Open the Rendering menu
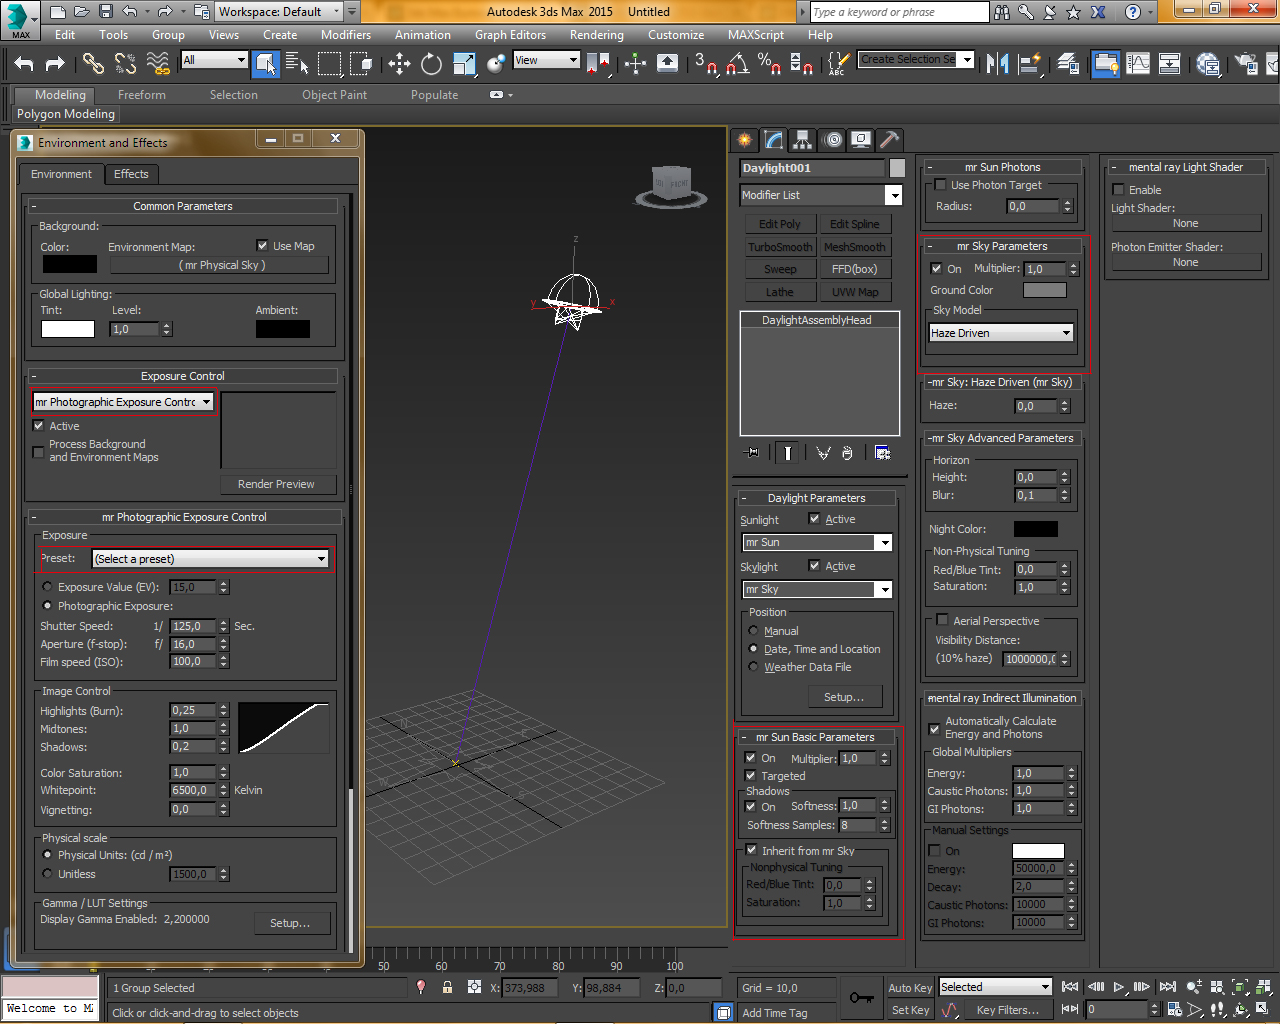 pyautogui.click(x=597, y=34)
